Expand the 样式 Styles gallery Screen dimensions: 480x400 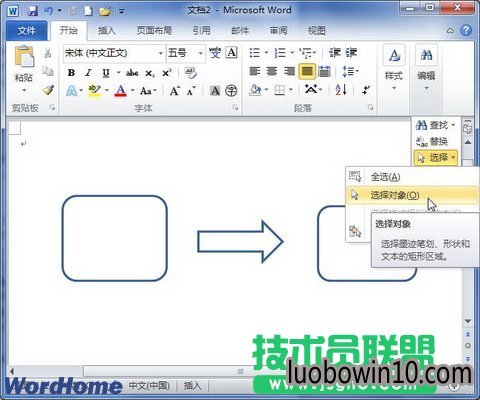pyautogui.click(x=394, y=69)
